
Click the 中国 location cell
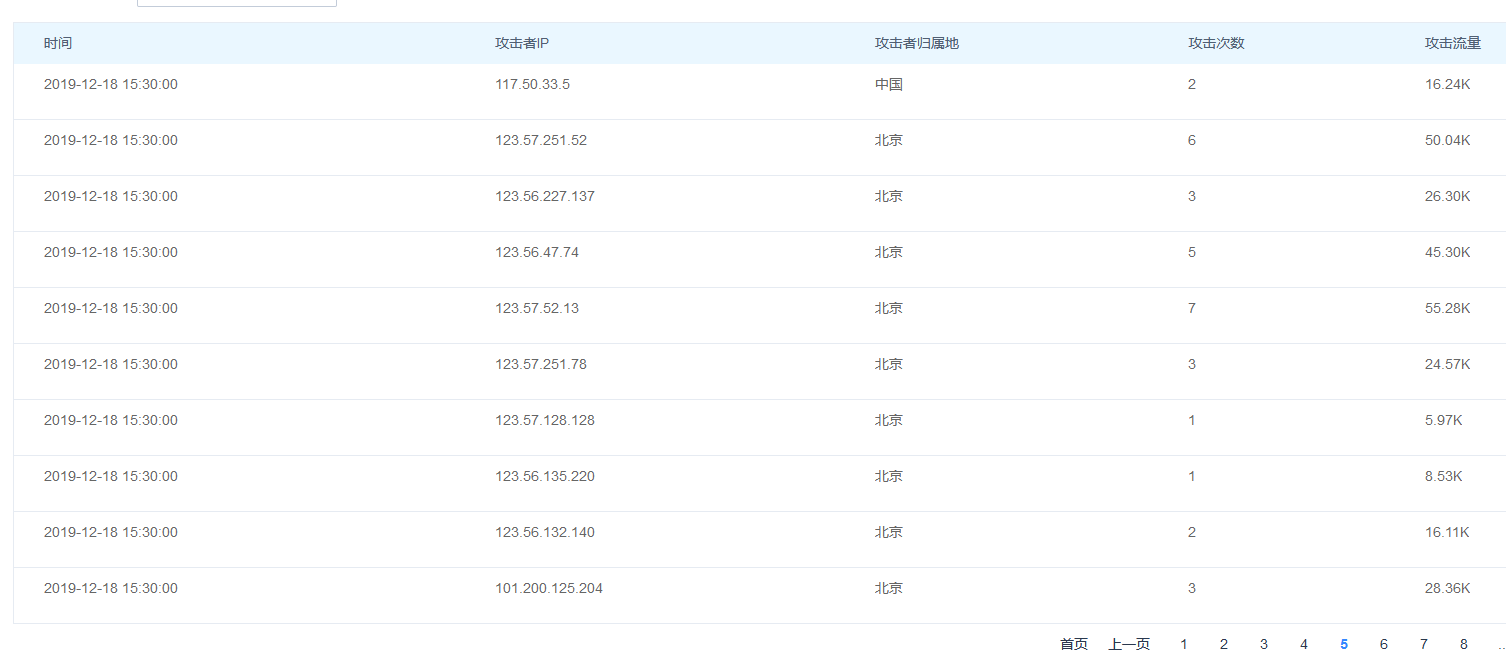888,84
